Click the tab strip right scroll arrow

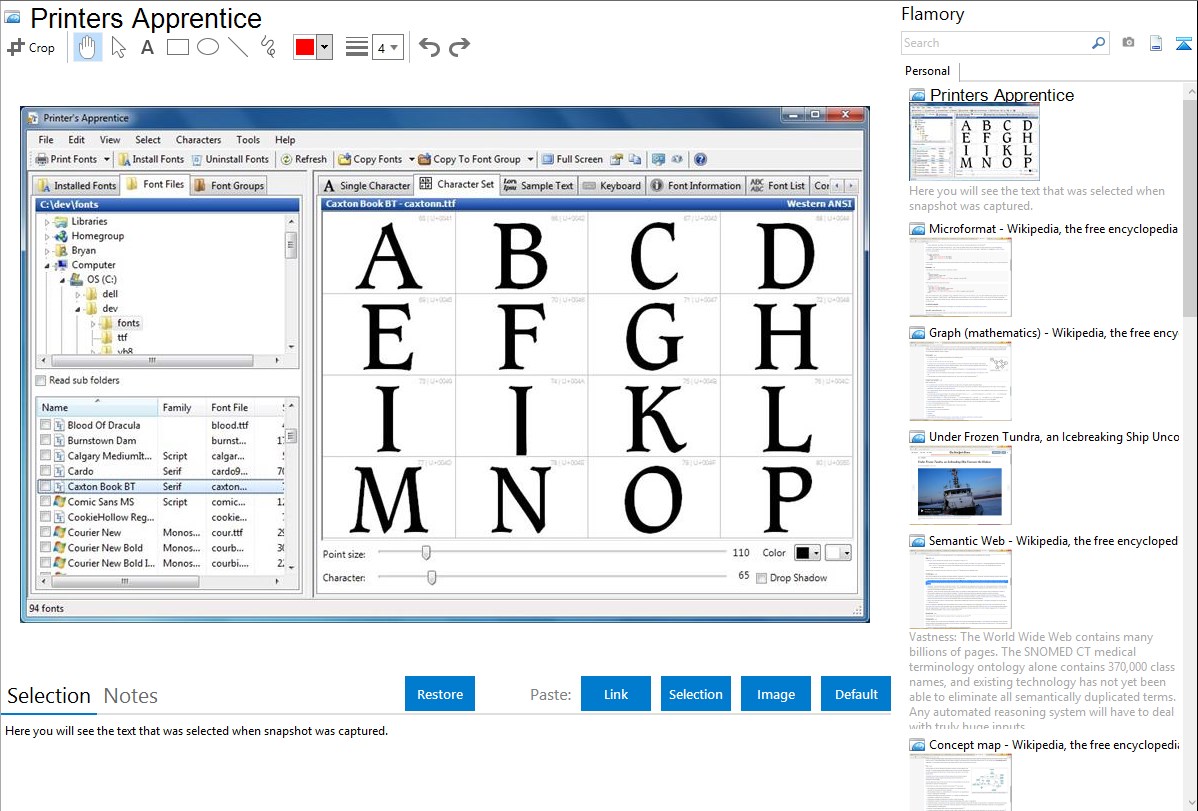tap(850, 185)
